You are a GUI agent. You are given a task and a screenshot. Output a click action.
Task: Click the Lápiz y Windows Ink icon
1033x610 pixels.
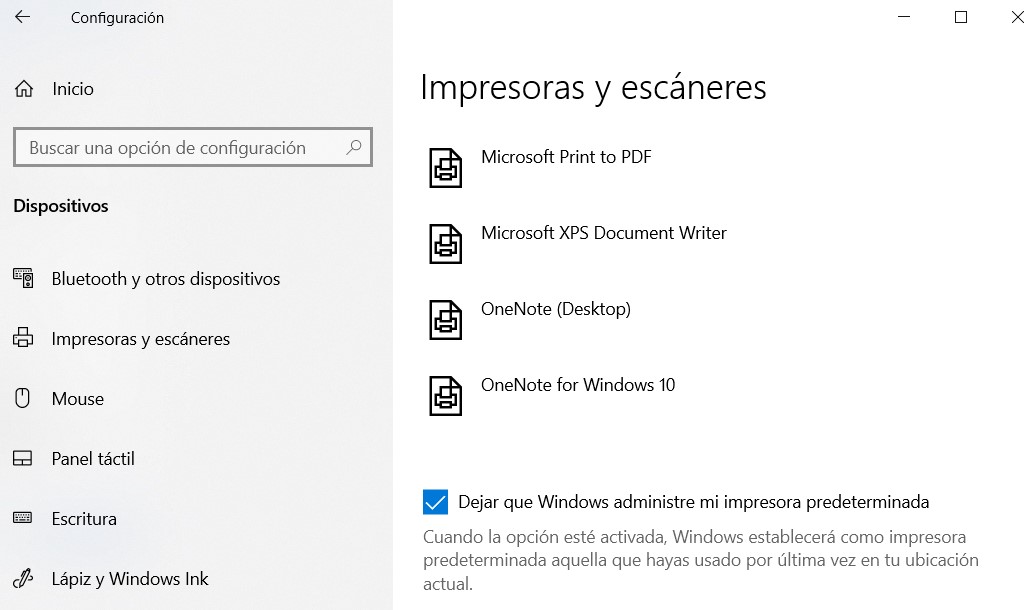coord(23,579)
